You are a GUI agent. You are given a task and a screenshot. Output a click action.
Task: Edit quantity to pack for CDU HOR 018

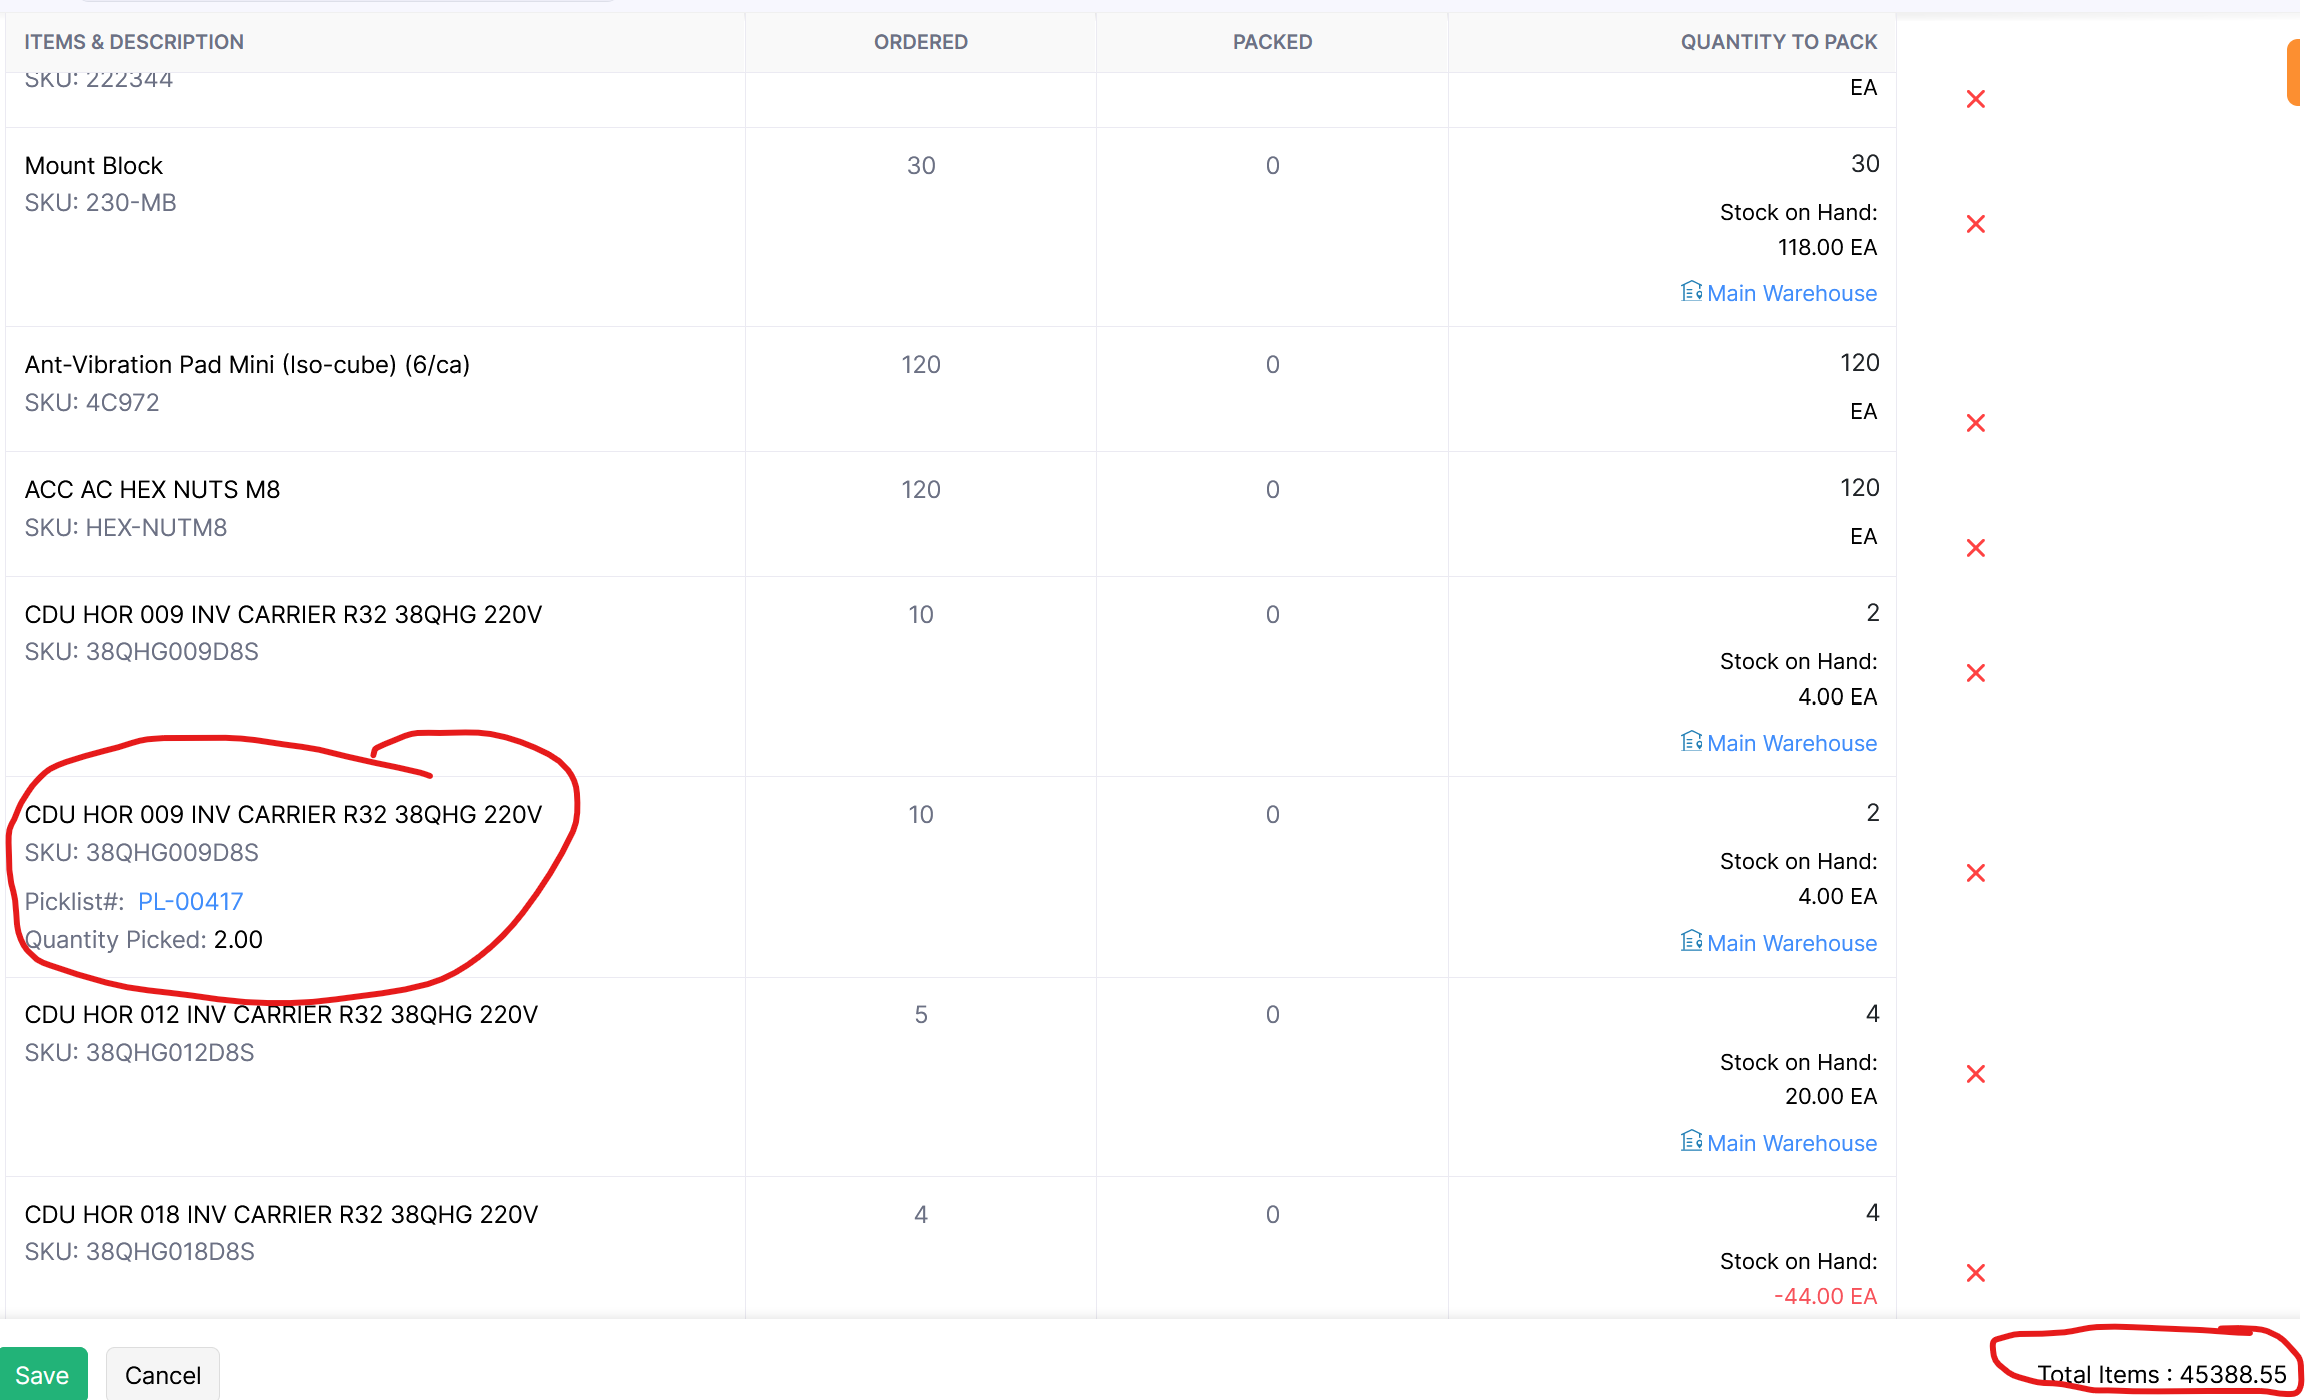tap(1872, 1213)
